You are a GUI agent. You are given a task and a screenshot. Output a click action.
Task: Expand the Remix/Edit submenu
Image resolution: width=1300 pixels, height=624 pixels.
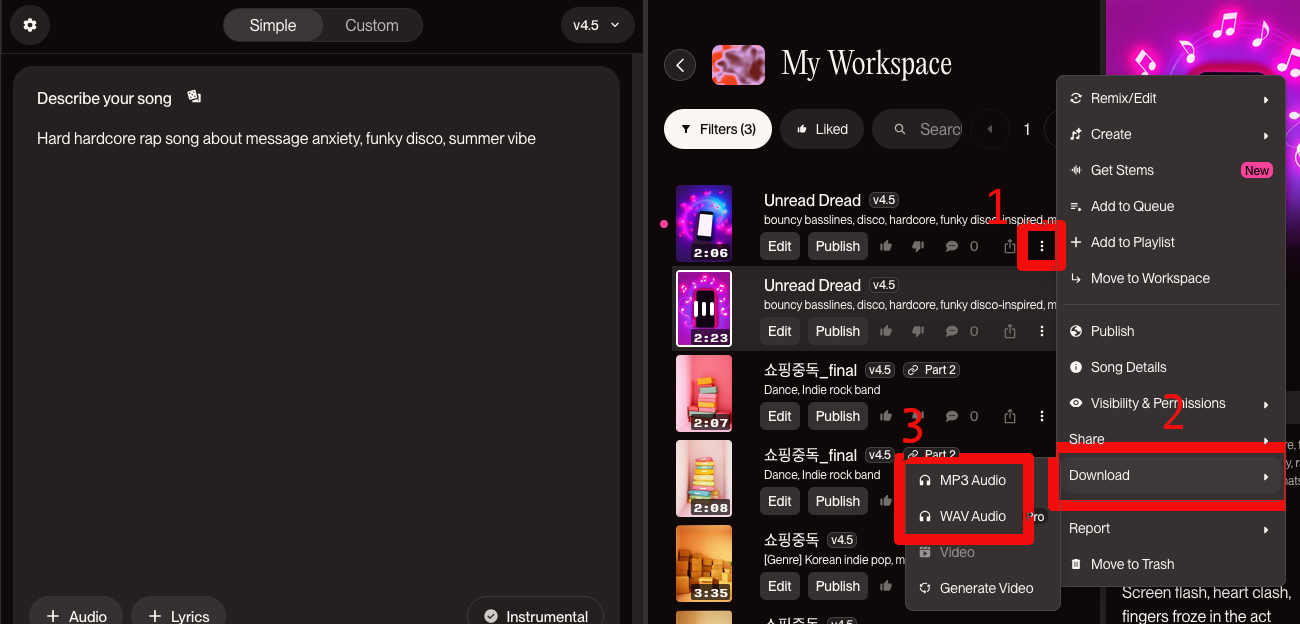1170,98
